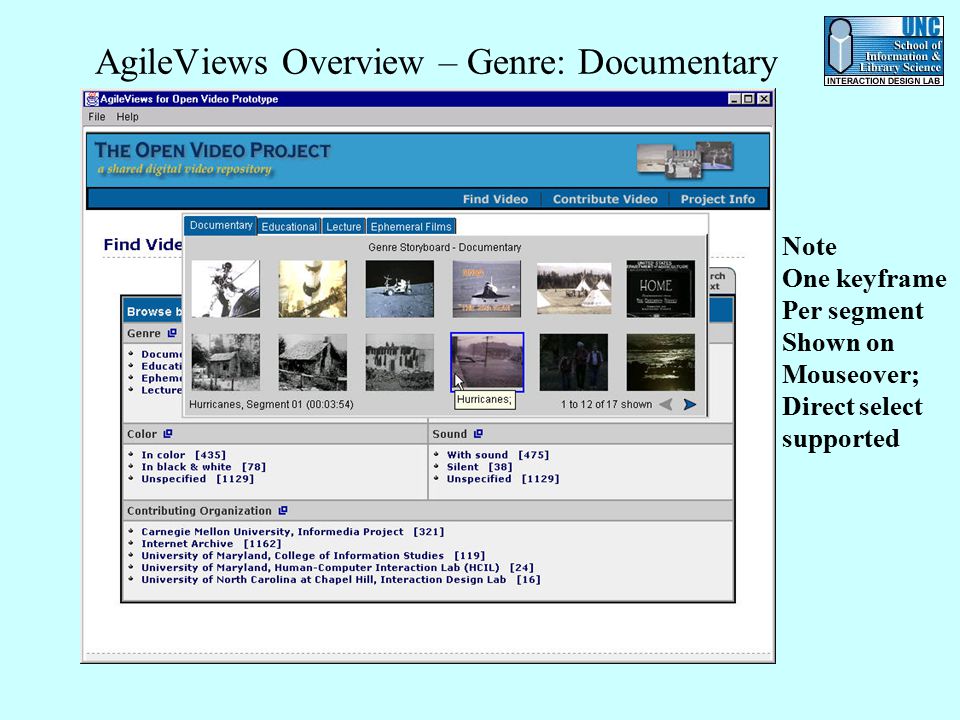Switch to the Lecture genre tab
The height and width of the screenshot is (720, 960).
[343, 227]
